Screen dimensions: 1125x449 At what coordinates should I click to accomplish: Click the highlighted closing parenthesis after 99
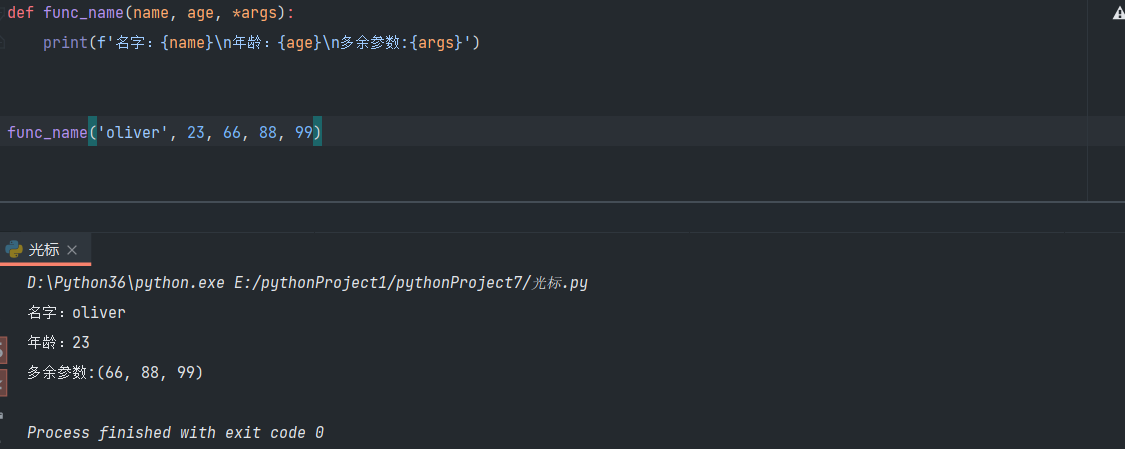click(317, 132)
